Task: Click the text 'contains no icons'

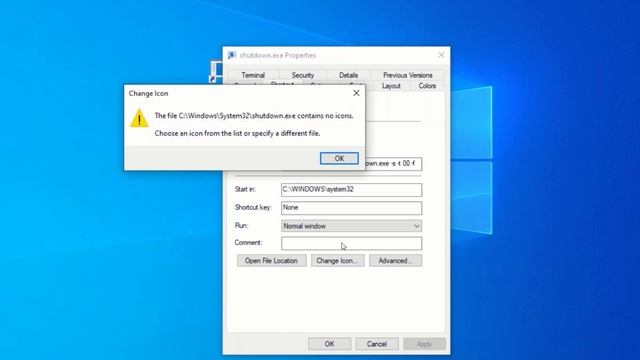Action: (x=325, y=116)
